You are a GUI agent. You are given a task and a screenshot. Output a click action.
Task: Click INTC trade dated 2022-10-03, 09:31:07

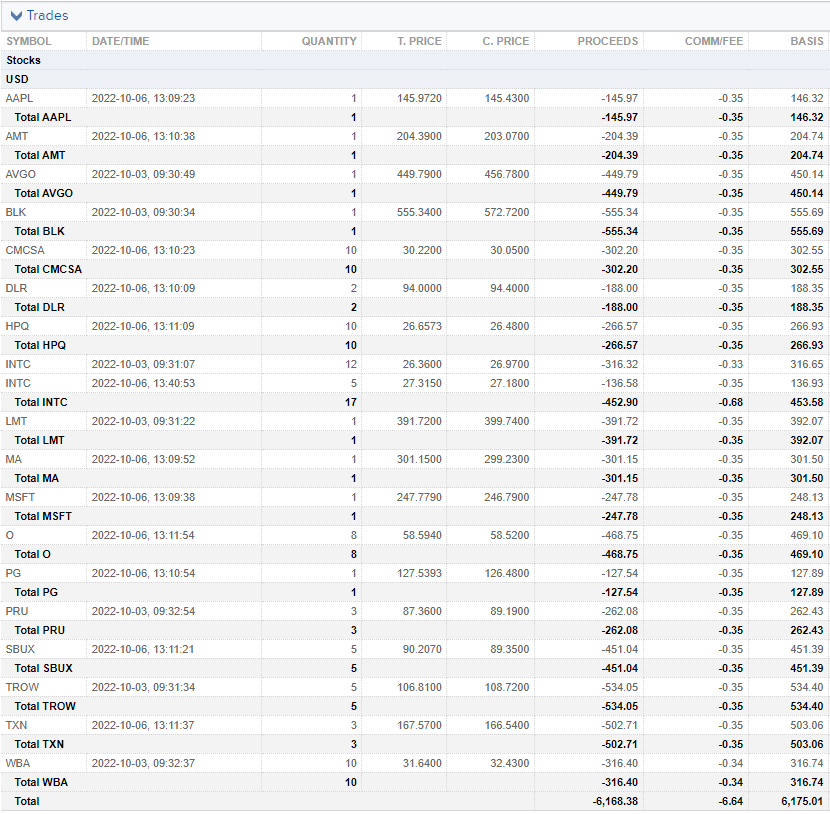[143, 365]
